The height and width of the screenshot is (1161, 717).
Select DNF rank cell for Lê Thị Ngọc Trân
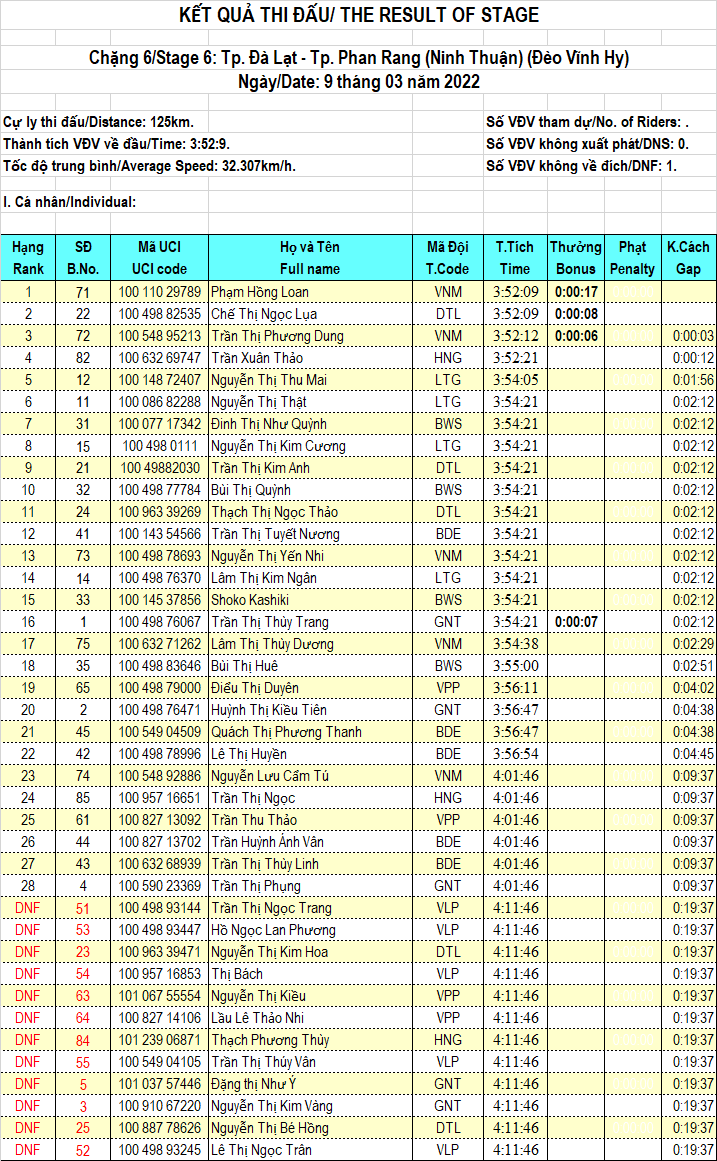tap(28, 1150)
